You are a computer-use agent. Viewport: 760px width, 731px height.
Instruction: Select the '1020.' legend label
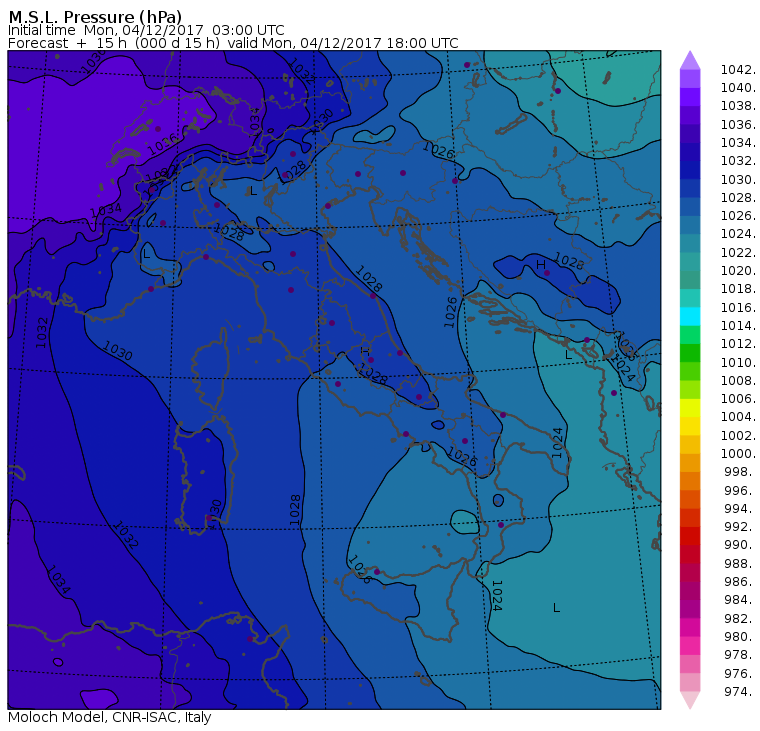tap(738, 270)
